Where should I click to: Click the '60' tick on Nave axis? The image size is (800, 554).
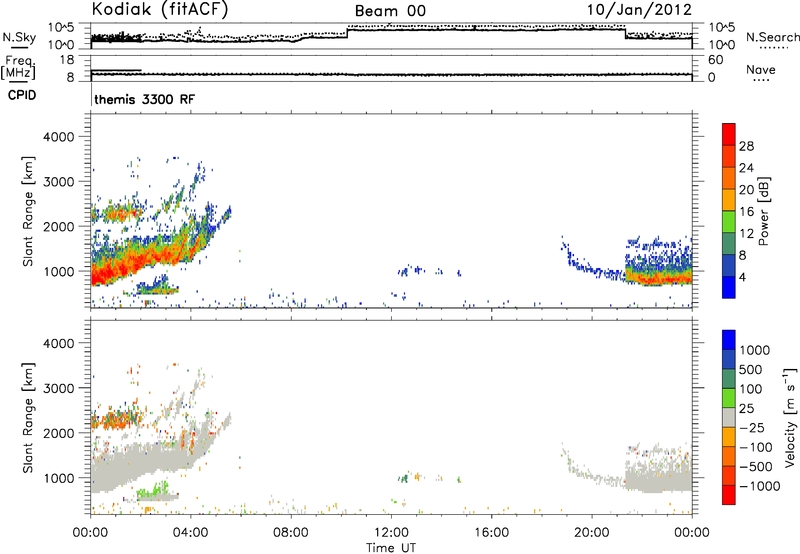tap(715, 60)
